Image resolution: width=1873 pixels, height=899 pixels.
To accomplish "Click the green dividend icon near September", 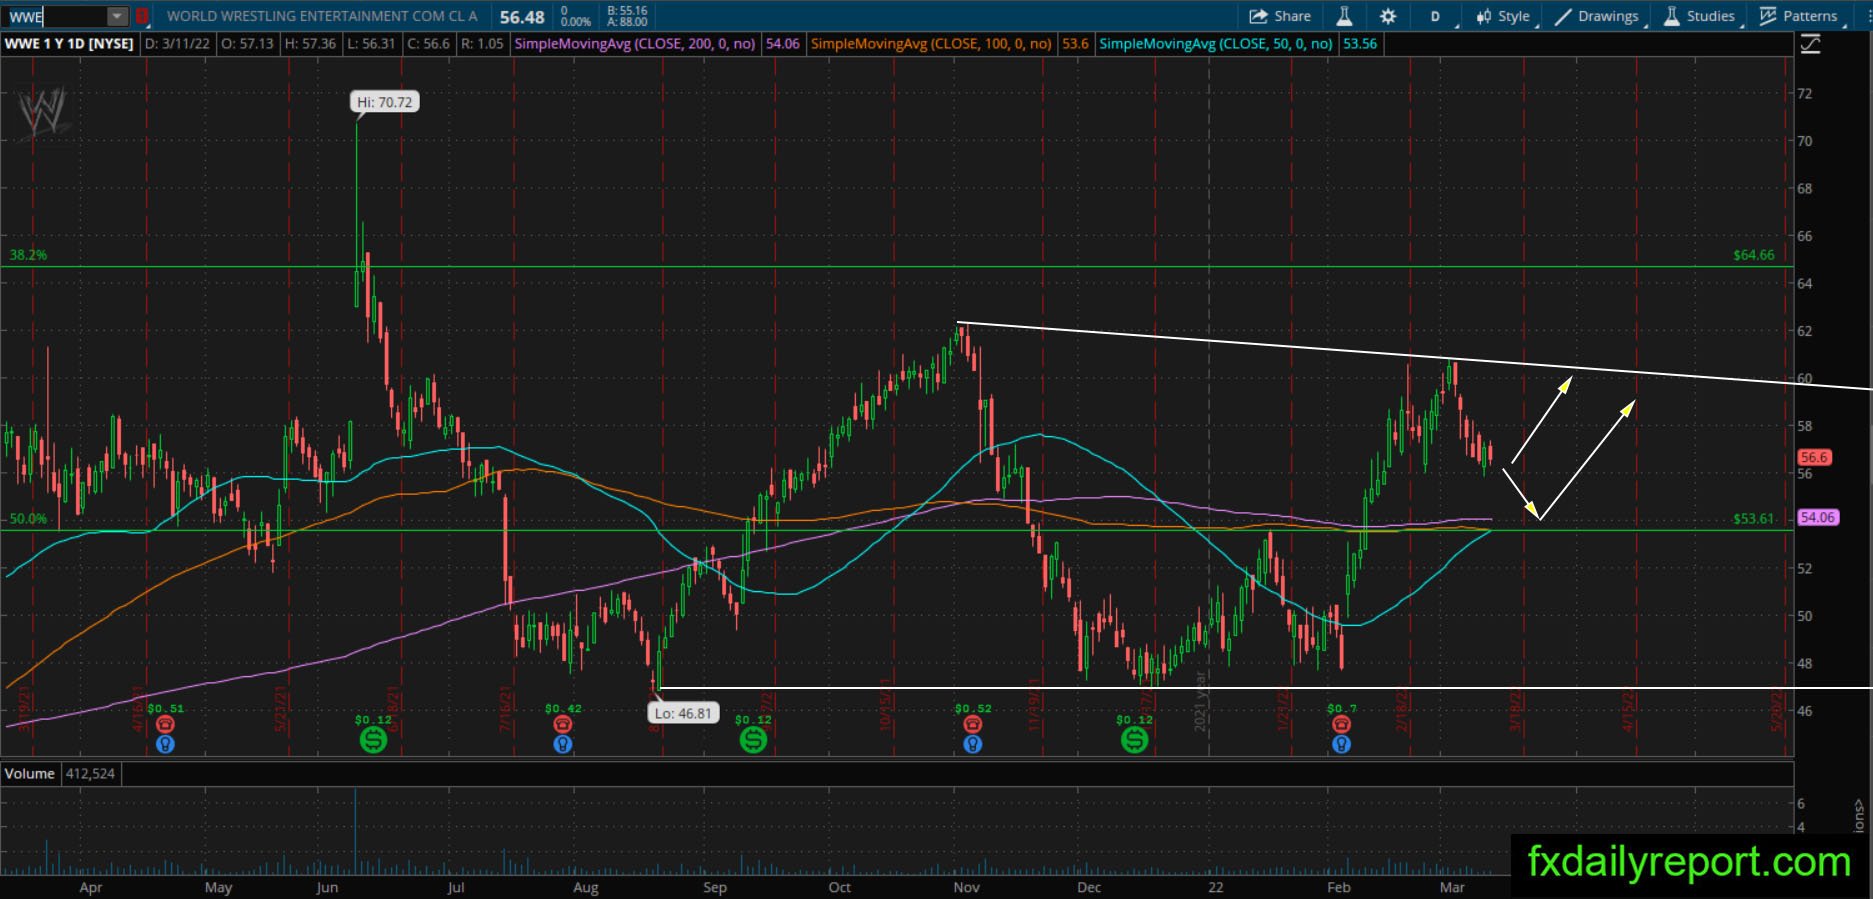I will [x=753, y=740].
